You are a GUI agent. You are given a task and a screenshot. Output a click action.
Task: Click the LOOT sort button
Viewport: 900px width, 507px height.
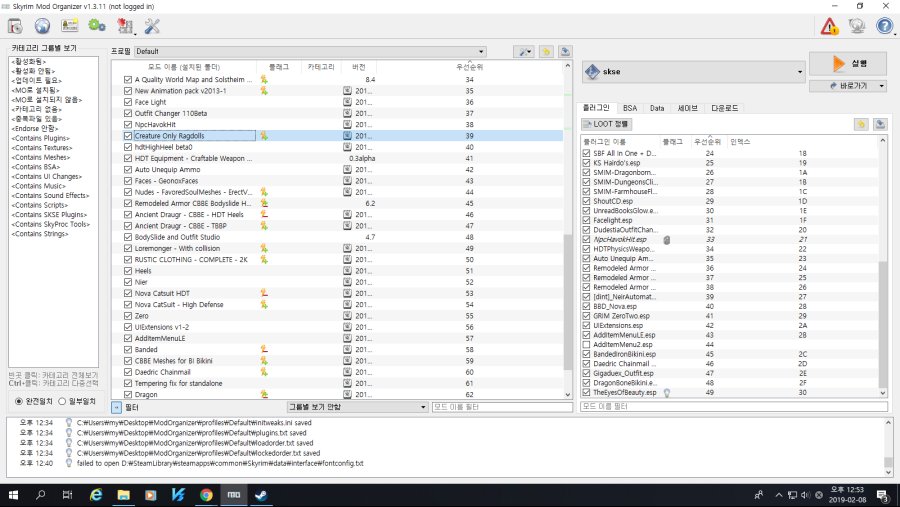[607, 124]
